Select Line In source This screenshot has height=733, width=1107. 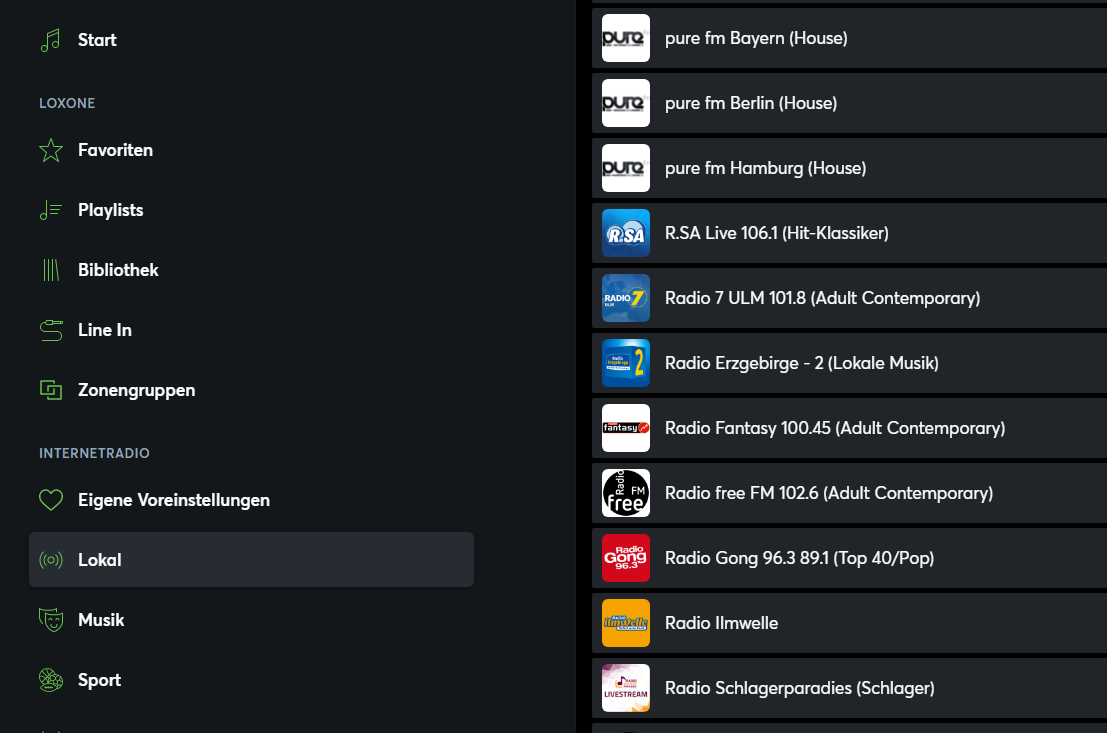[251, 330]
